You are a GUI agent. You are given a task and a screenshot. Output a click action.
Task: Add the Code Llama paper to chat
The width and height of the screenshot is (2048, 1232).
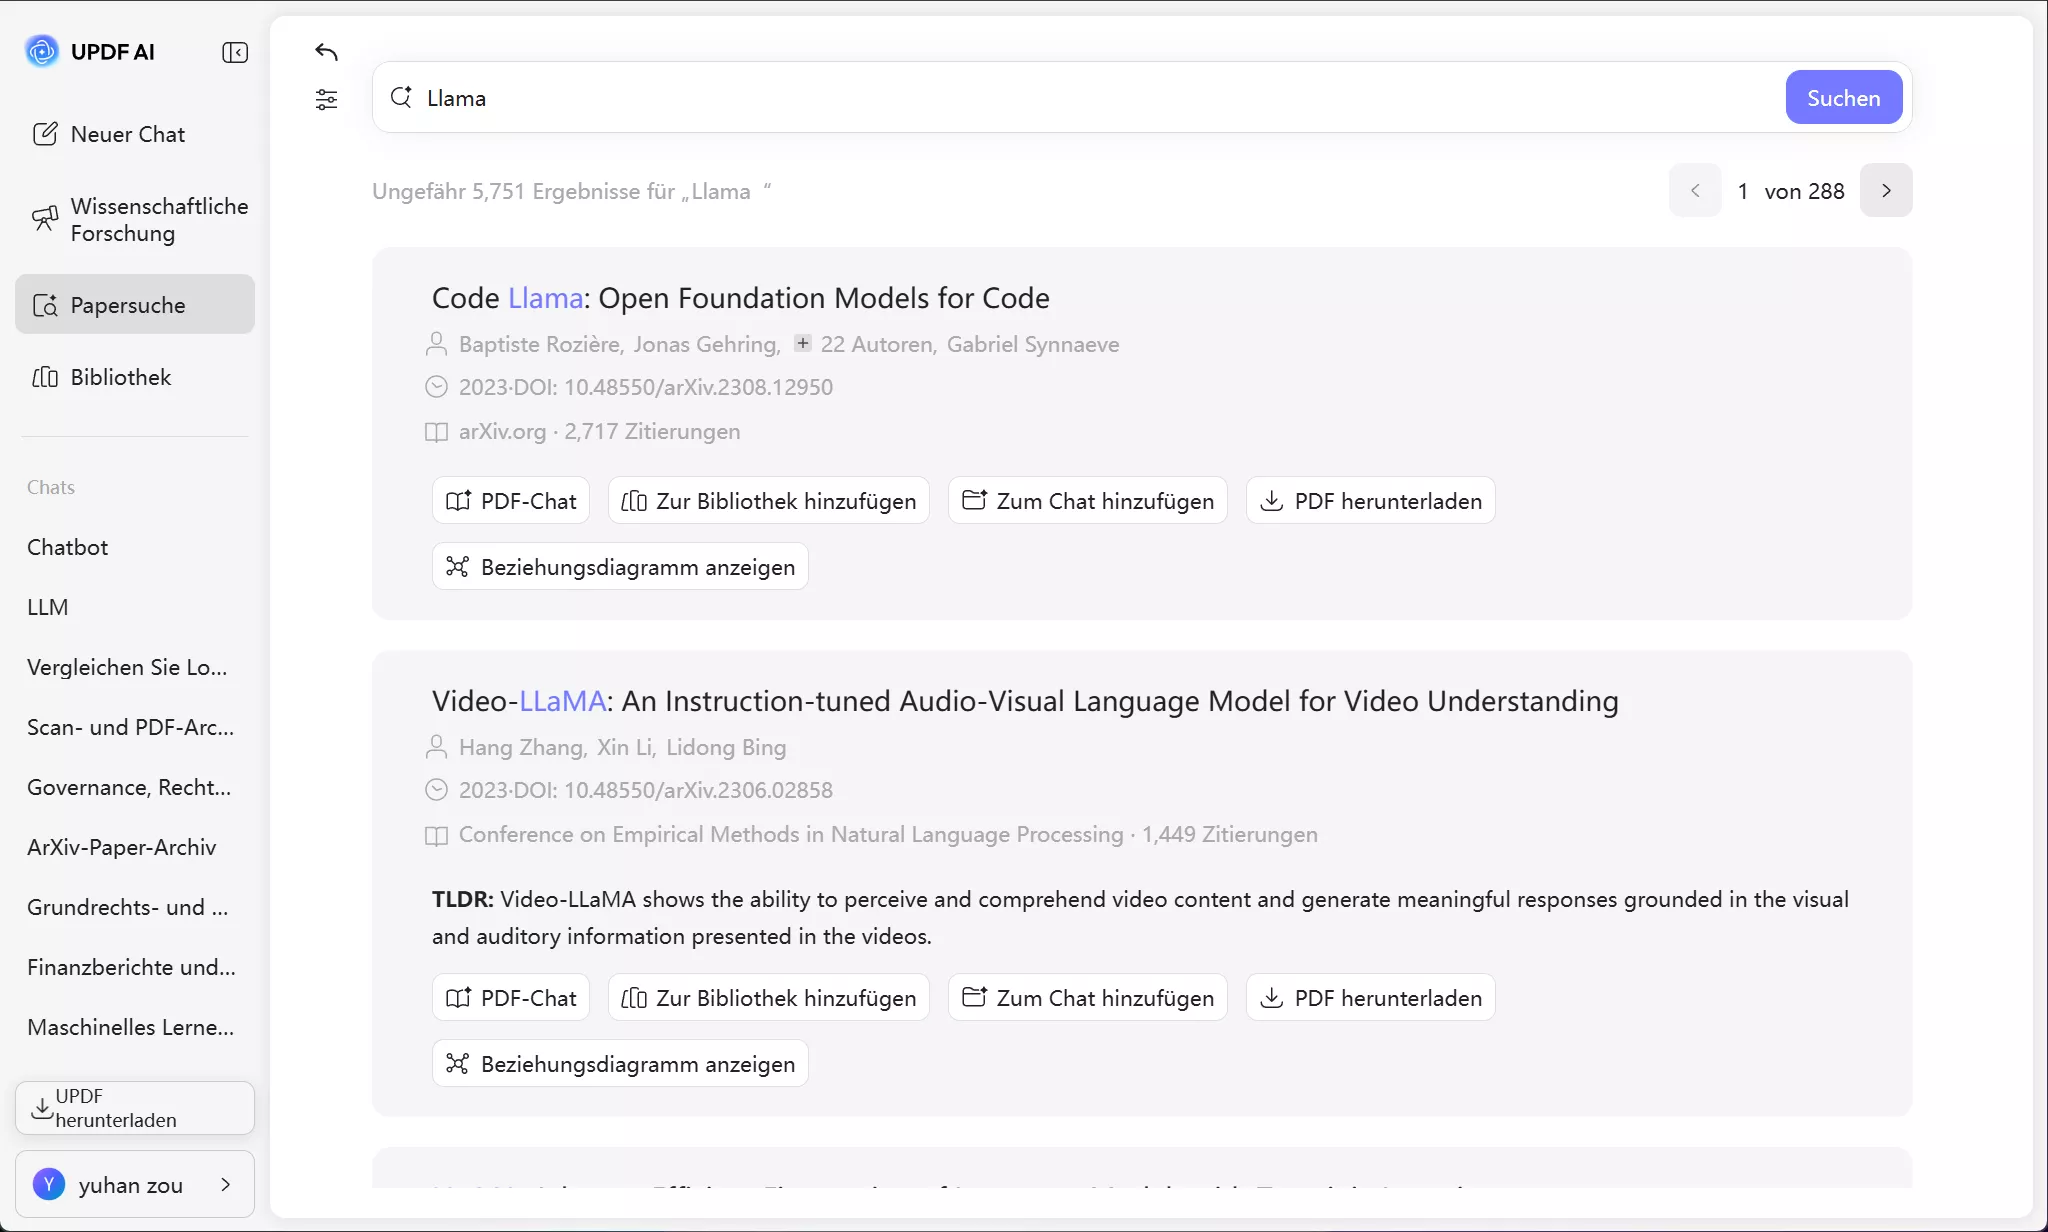[1088, 501]
